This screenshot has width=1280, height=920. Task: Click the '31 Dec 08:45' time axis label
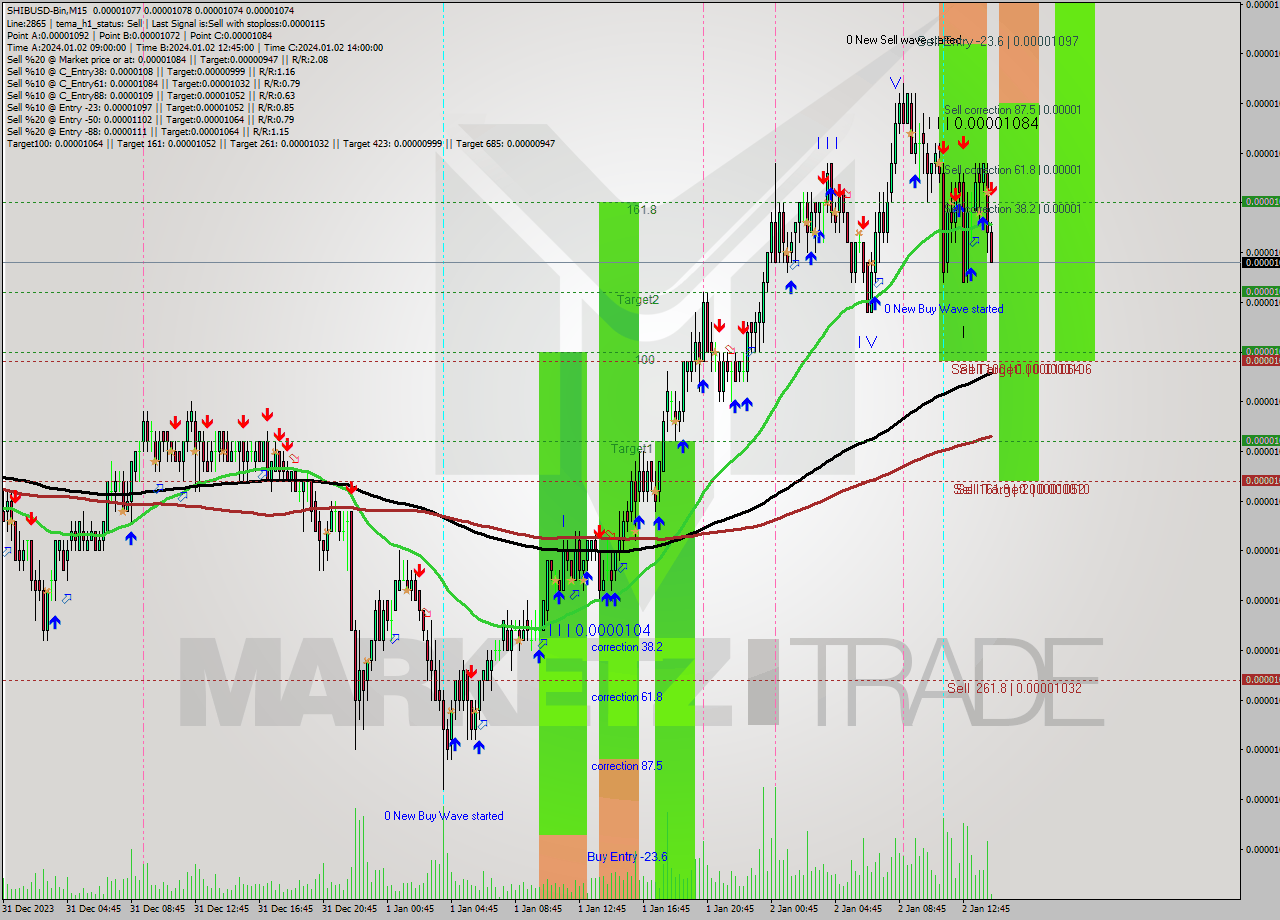(157, 909)
